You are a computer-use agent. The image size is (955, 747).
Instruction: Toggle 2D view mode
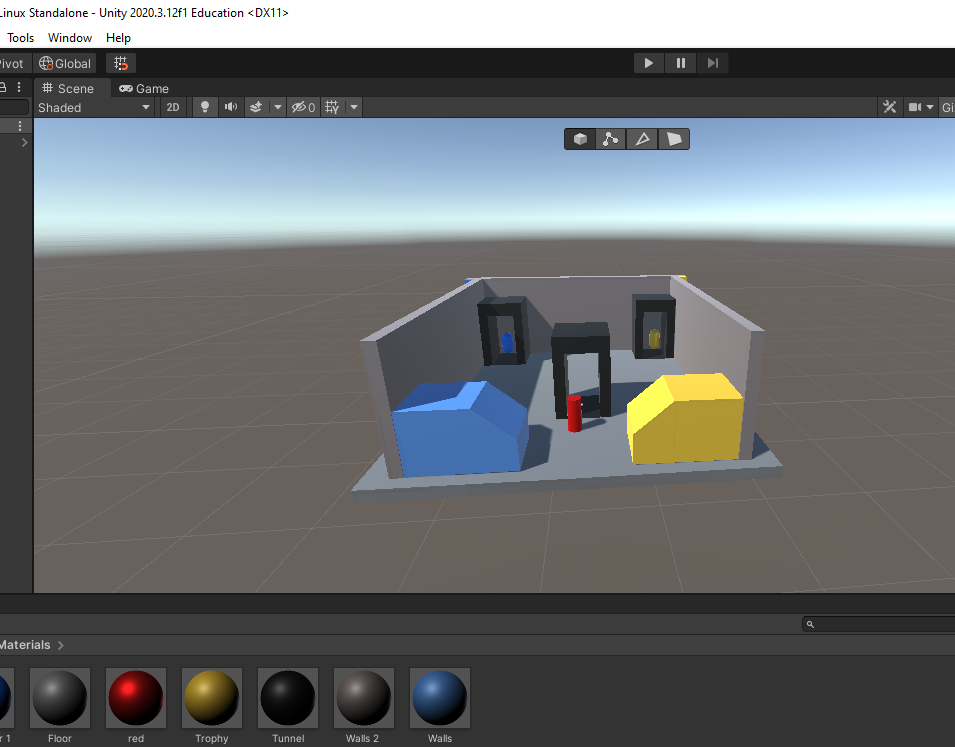tap(173, 107)
